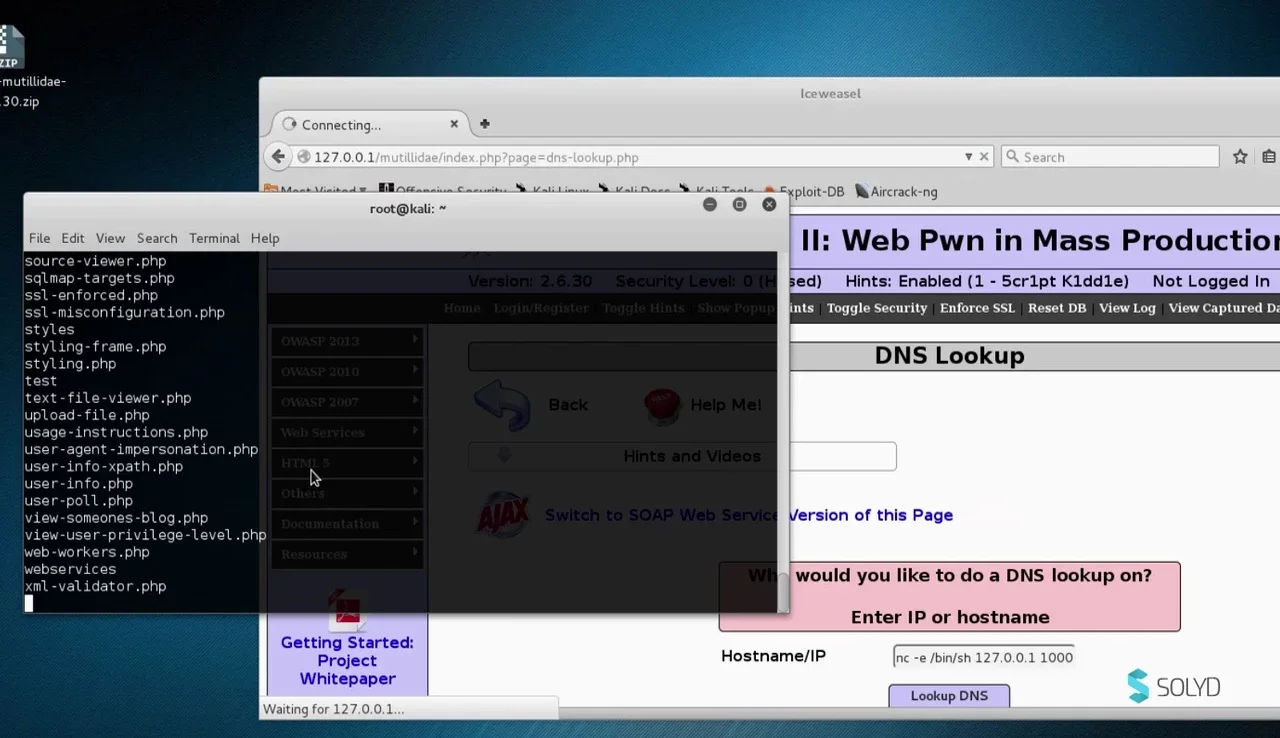Close the Connecting... tab
1280x738 pixels.
tap(454, 124)
